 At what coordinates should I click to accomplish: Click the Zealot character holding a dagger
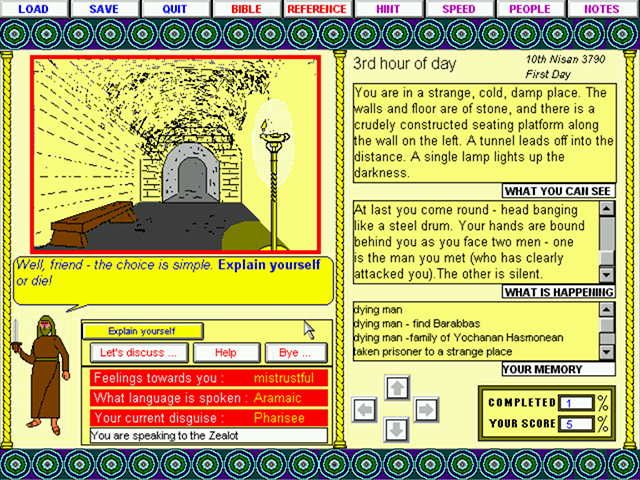point(42,374)
